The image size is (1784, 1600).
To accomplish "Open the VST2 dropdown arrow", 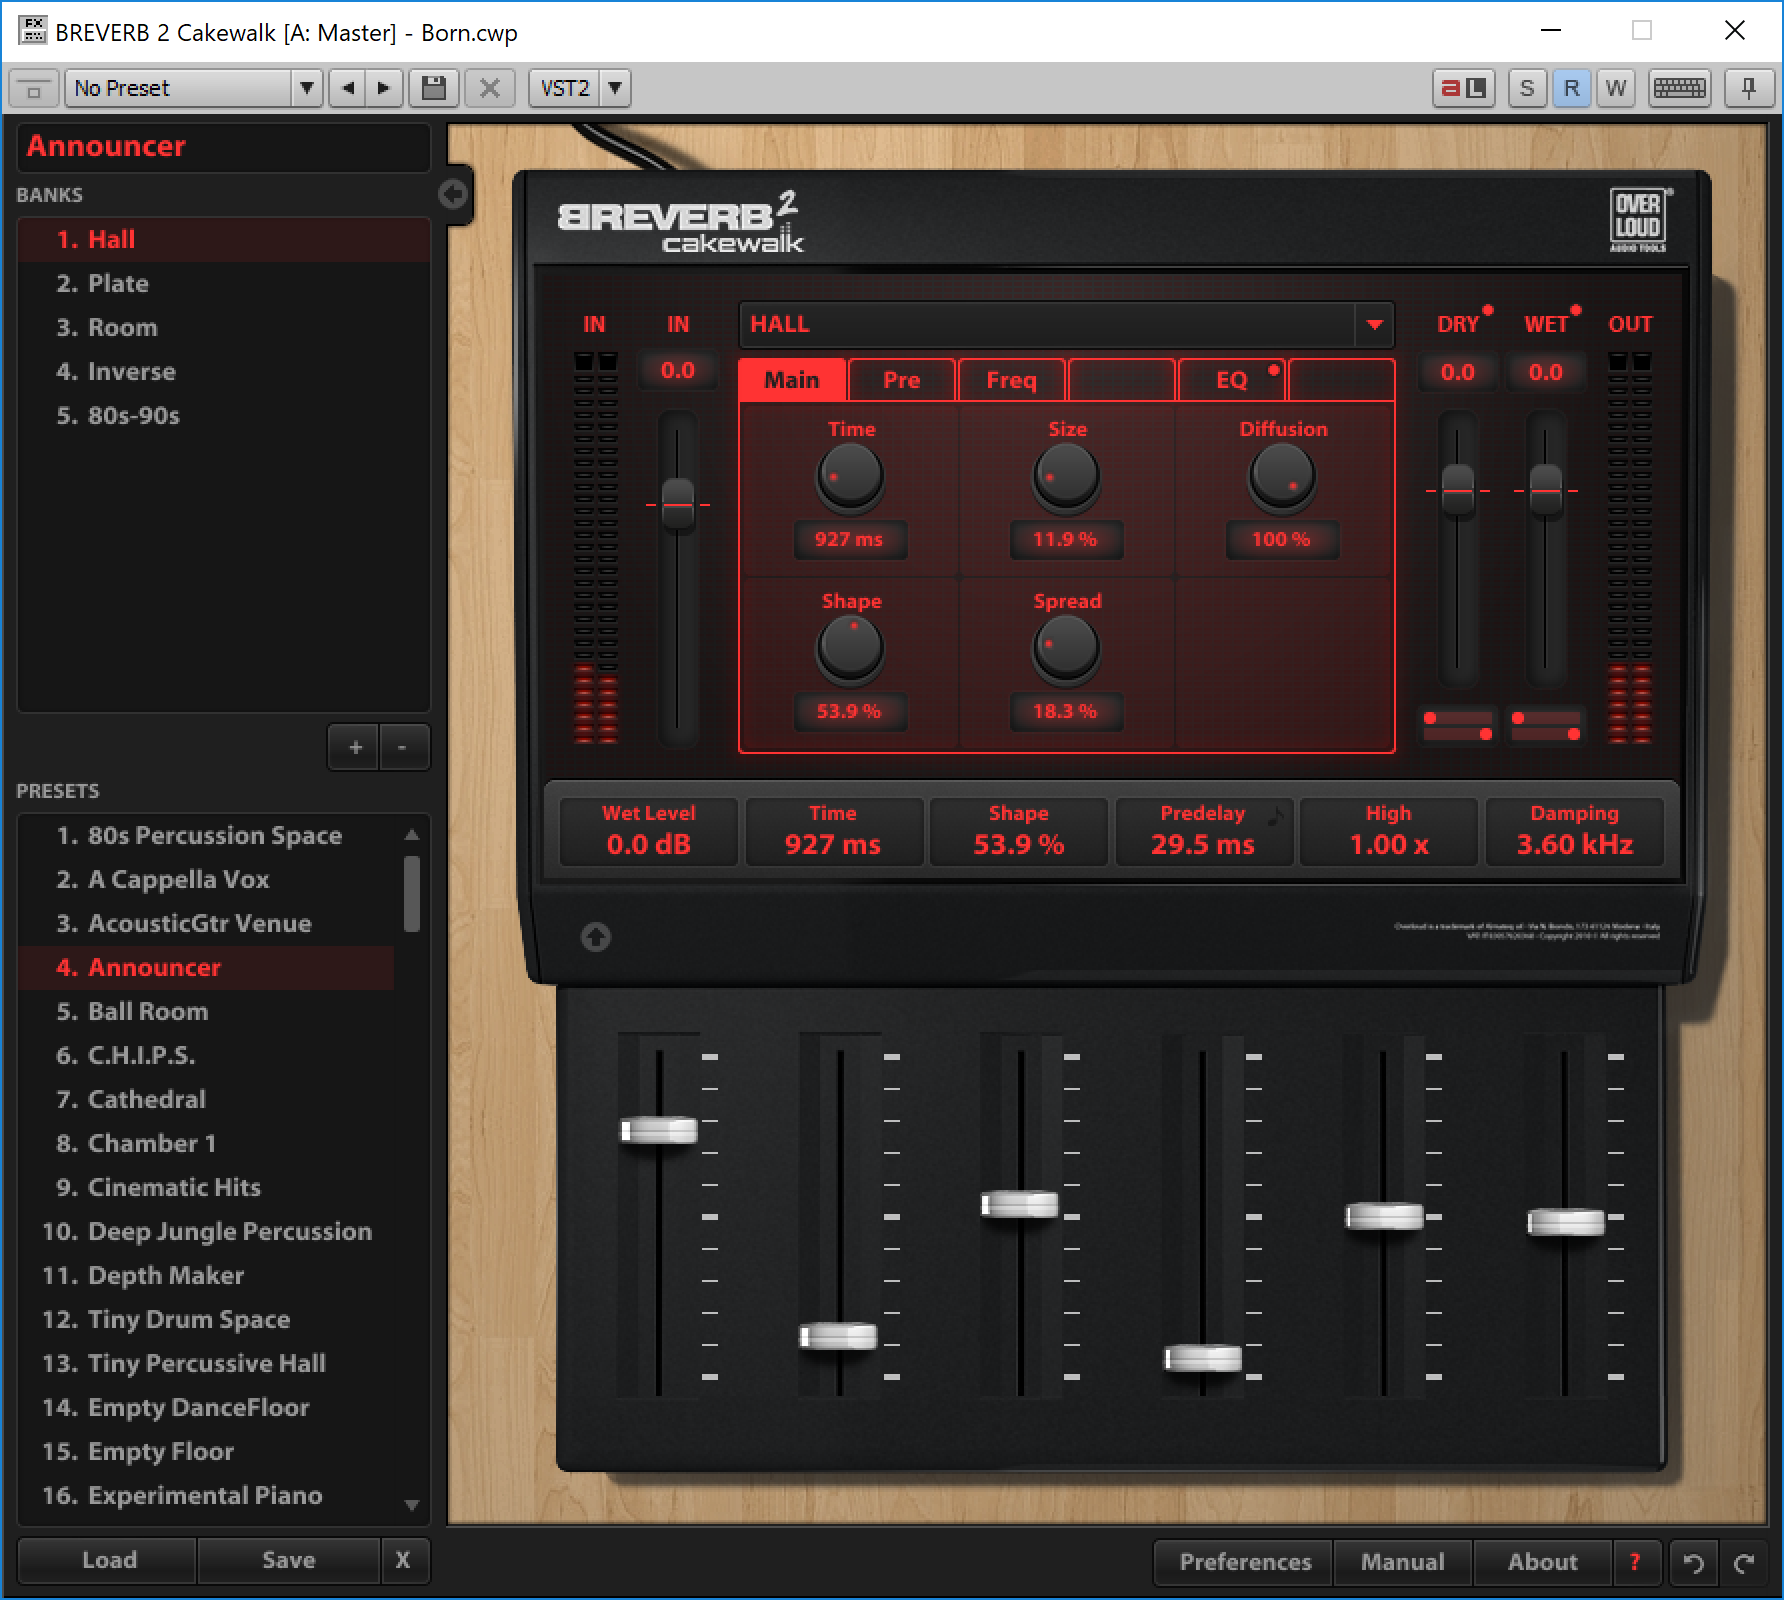I will 615,88.
